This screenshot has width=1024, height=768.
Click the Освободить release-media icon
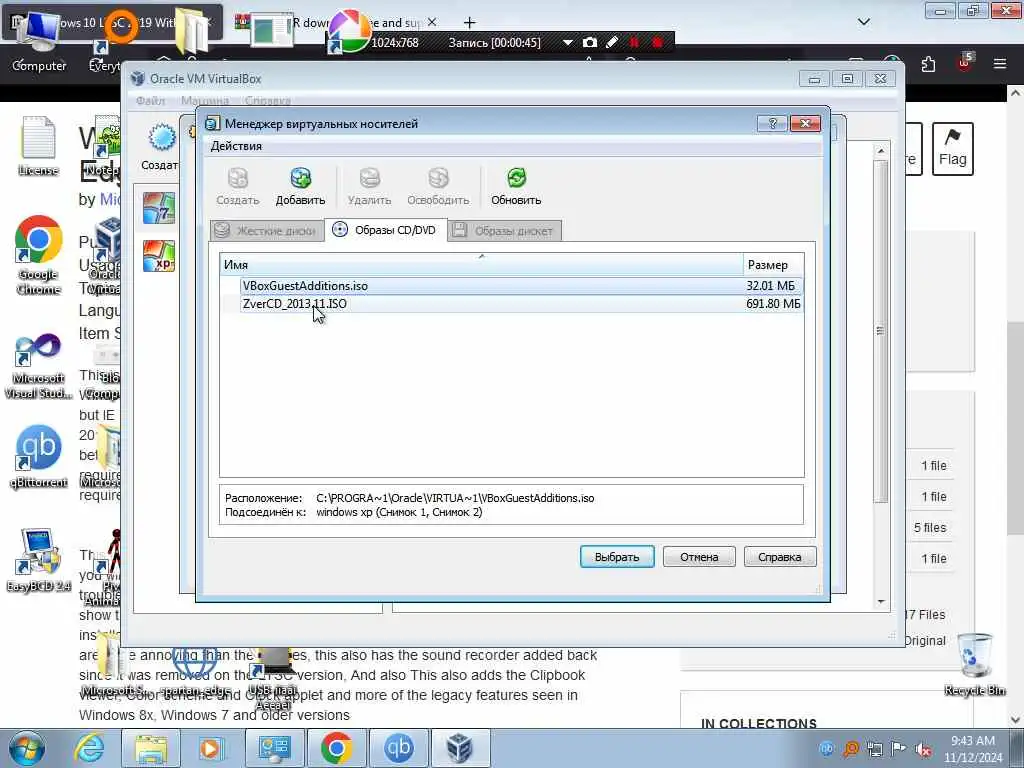coord(438,185)
